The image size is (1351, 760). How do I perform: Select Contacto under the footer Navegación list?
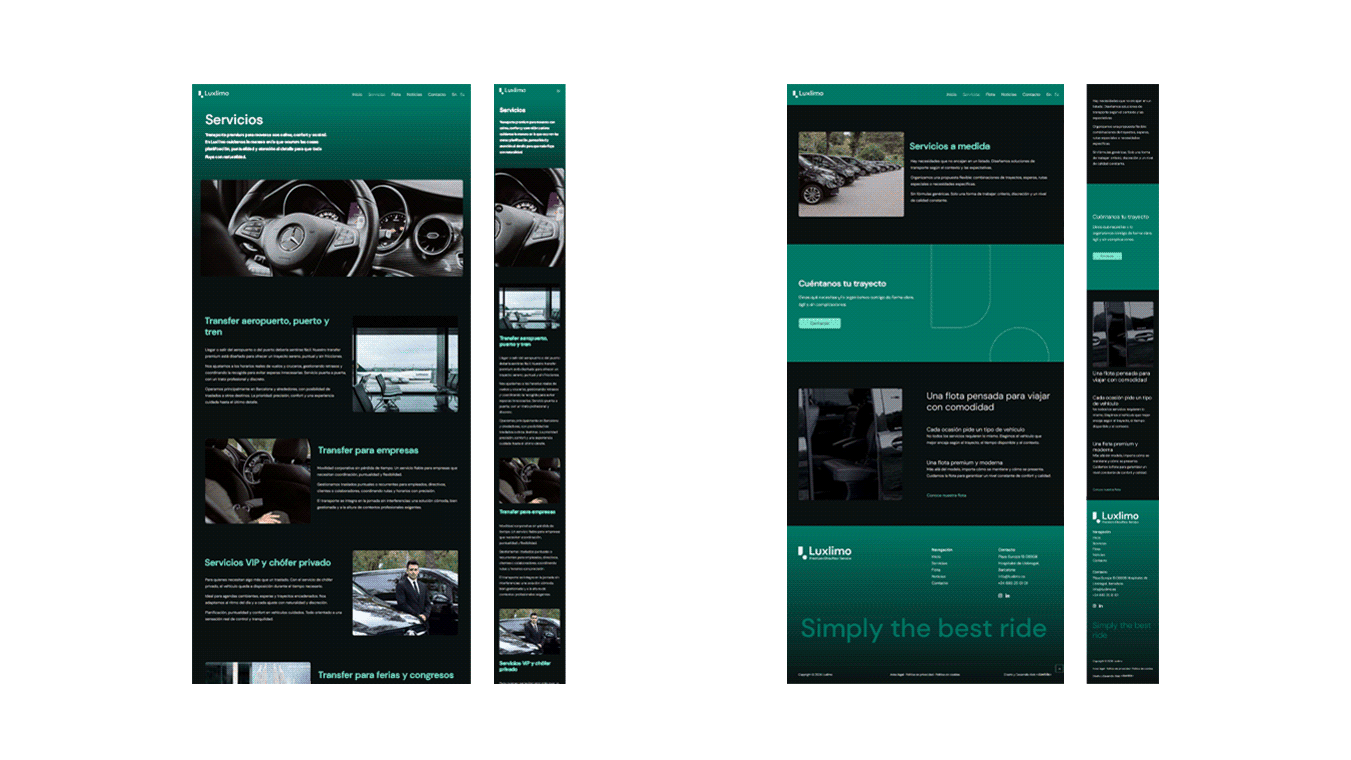click(940, 583)
